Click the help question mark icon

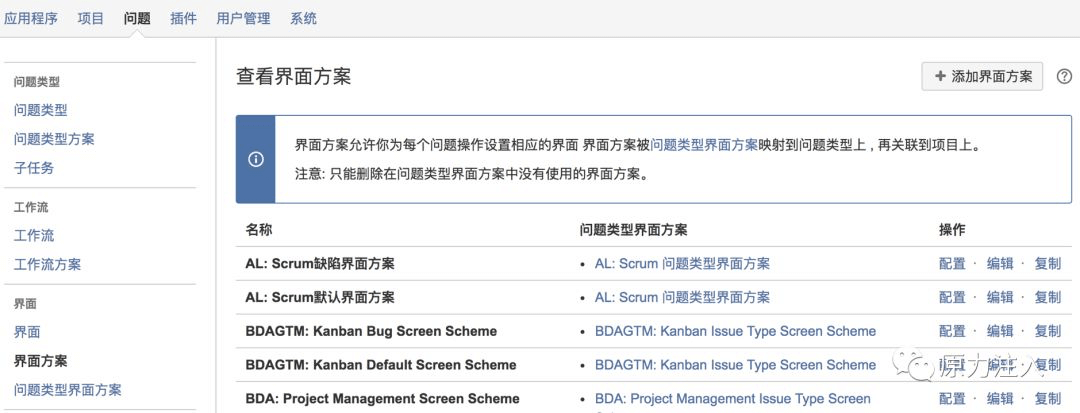1064,76
